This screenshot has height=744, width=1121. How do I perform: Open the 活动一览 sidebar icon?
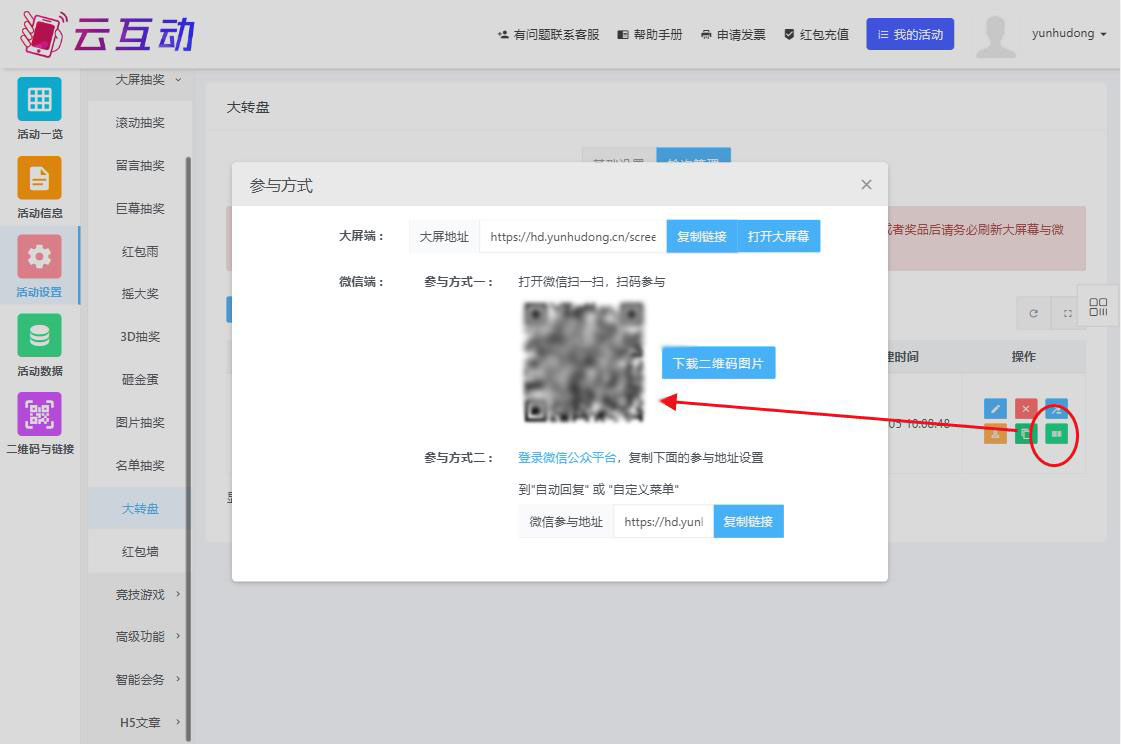coord(39,100)
